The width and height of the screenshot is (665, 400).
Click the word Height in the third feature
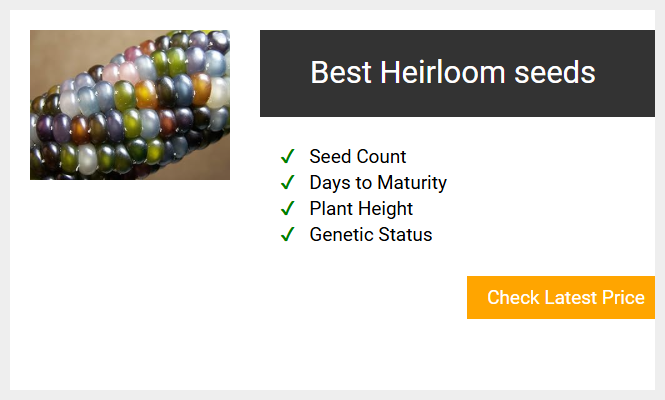[x=385, y=209]
